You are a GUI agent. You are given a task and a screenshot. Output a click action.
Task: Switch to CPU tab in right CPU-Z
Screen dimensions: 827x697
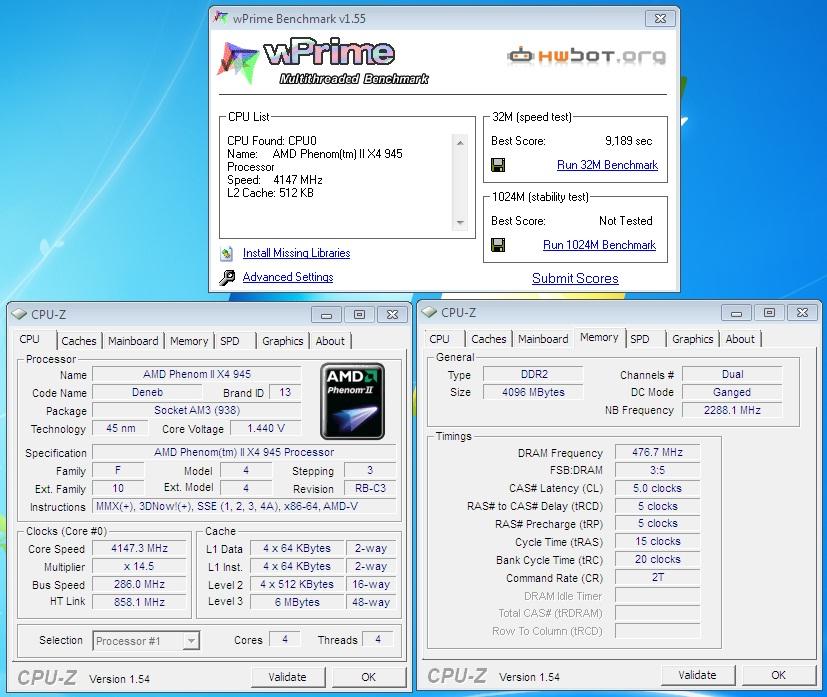click(x=439, y=339)
